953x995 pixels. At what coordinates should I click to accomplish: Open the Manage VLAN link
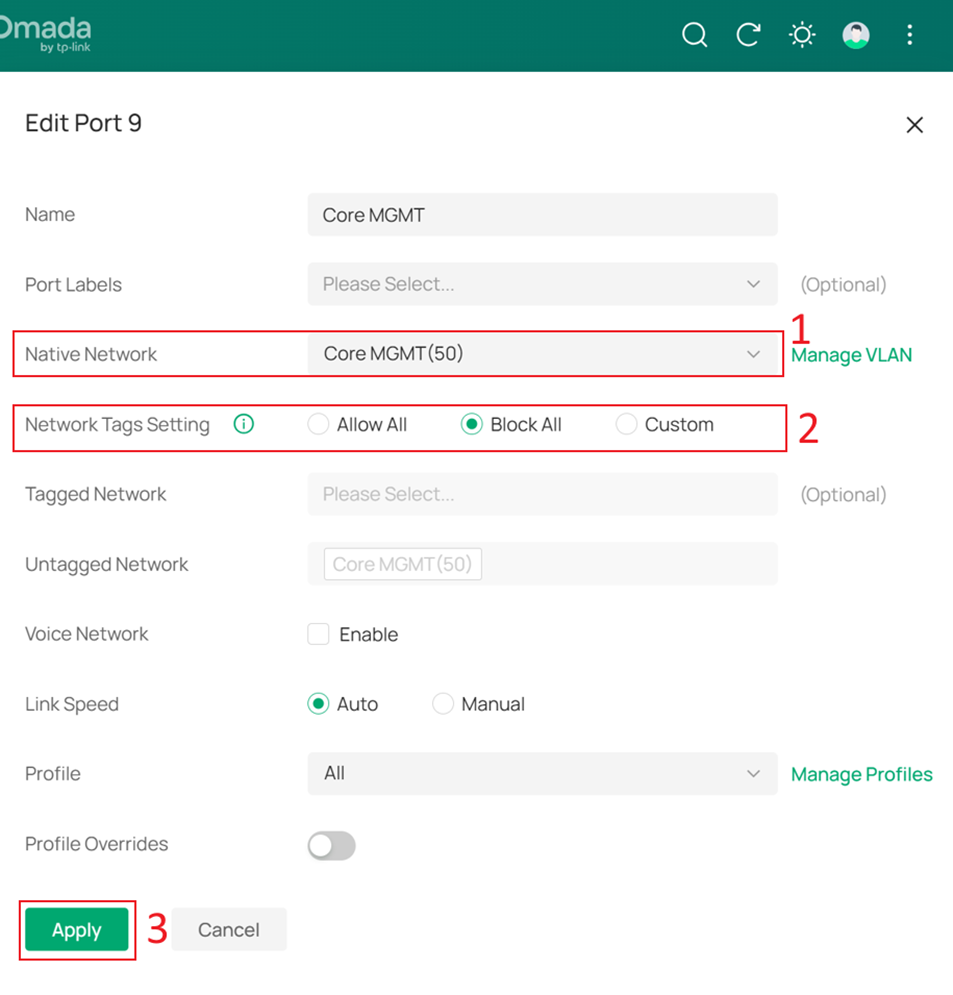click(x=850, y=354)
